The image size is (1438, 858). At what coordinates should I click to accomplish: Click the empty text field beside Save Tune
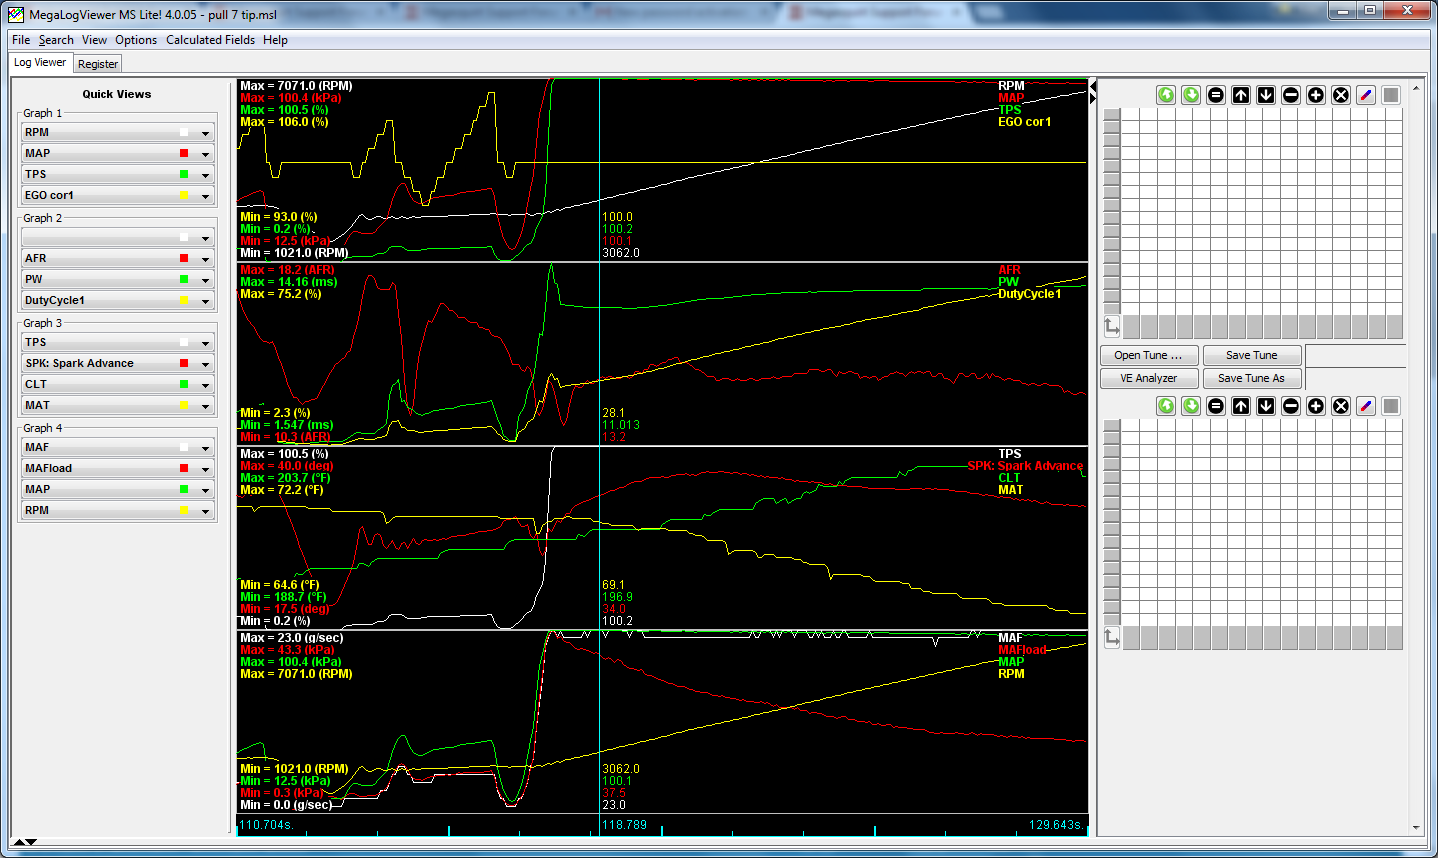point(1355,355)
